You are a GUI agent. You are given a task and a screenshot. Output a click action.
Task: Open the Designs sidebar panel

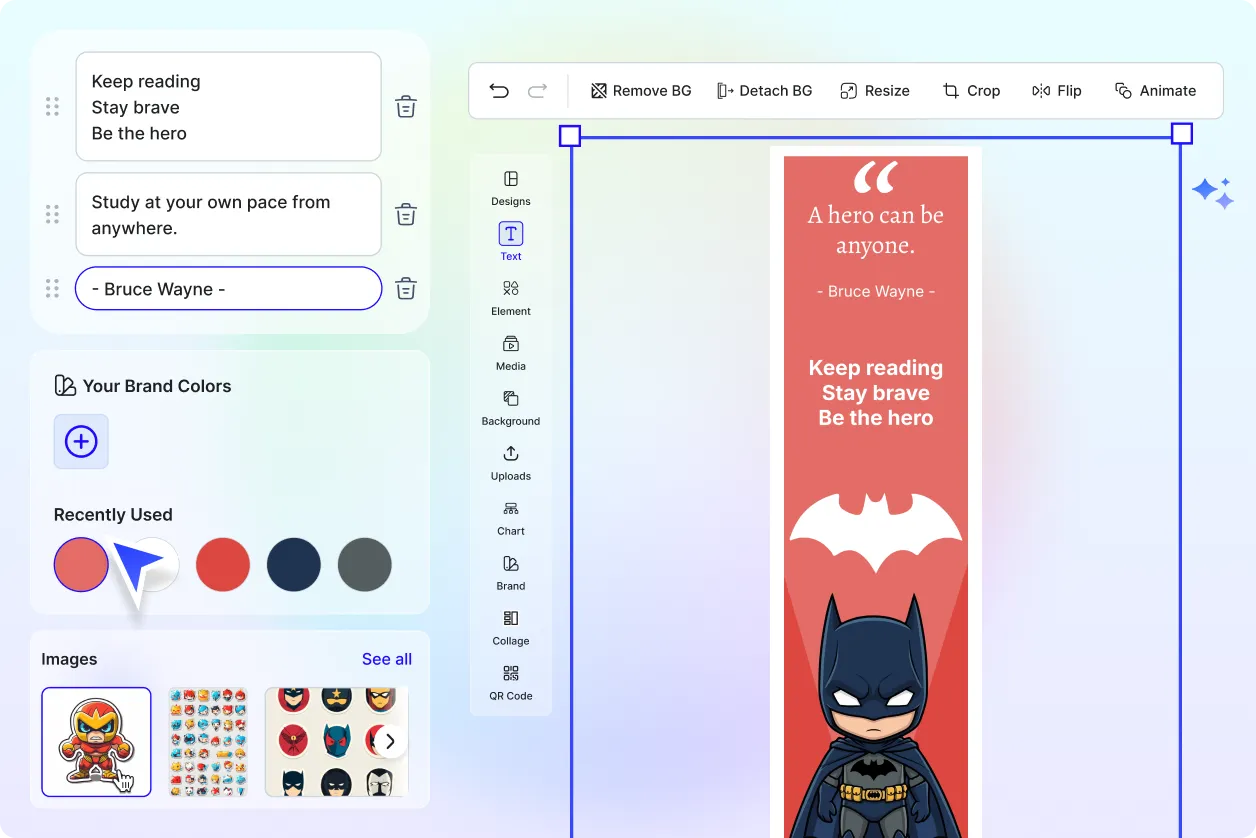coord(511,188)
